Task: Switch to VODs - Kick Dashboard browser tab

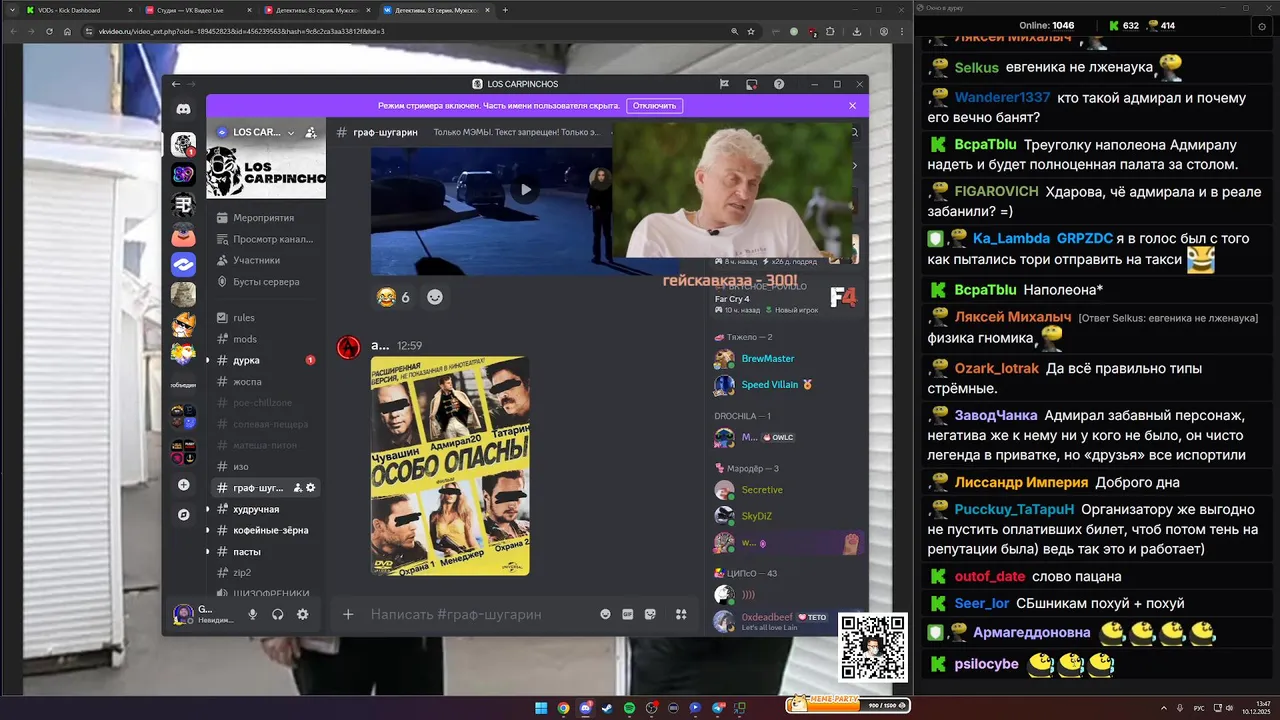Action: [x=78, y=10]
